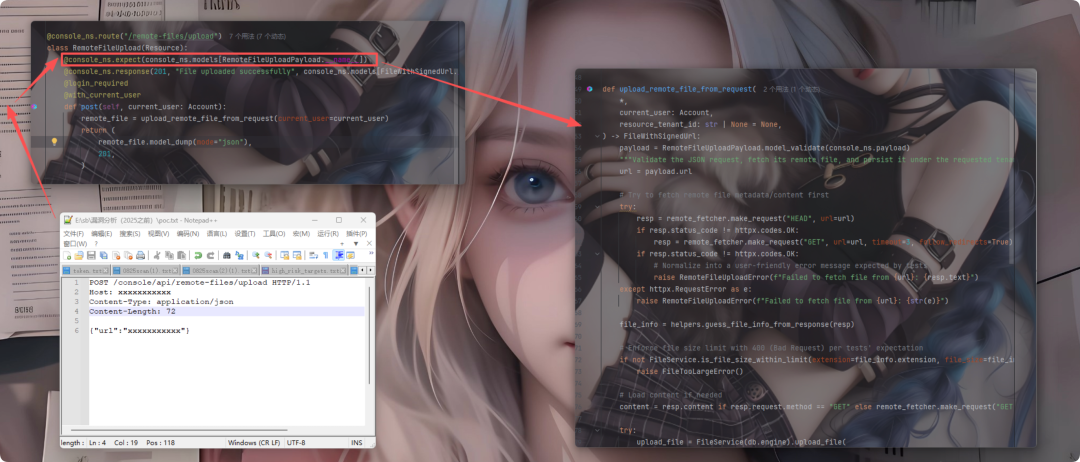Click the Replace icon next to binoculars
The image size is (1080, 462).
pos(239,255)
